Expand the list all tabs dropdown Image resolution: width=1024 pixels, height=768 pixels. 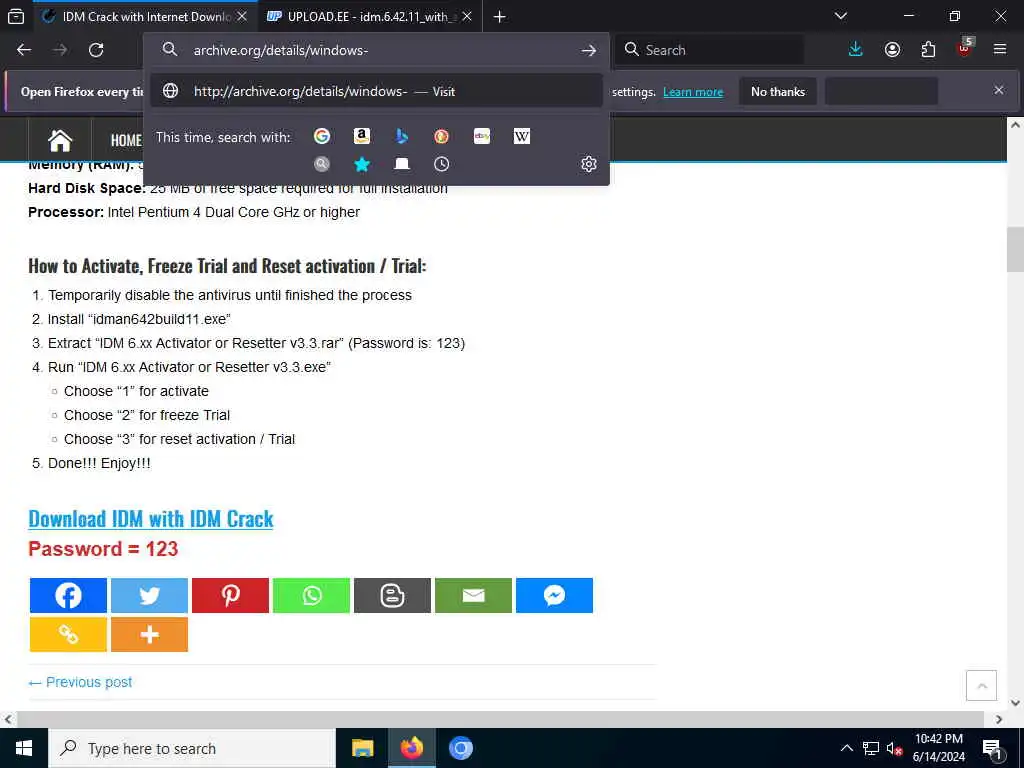pos(841,16)
